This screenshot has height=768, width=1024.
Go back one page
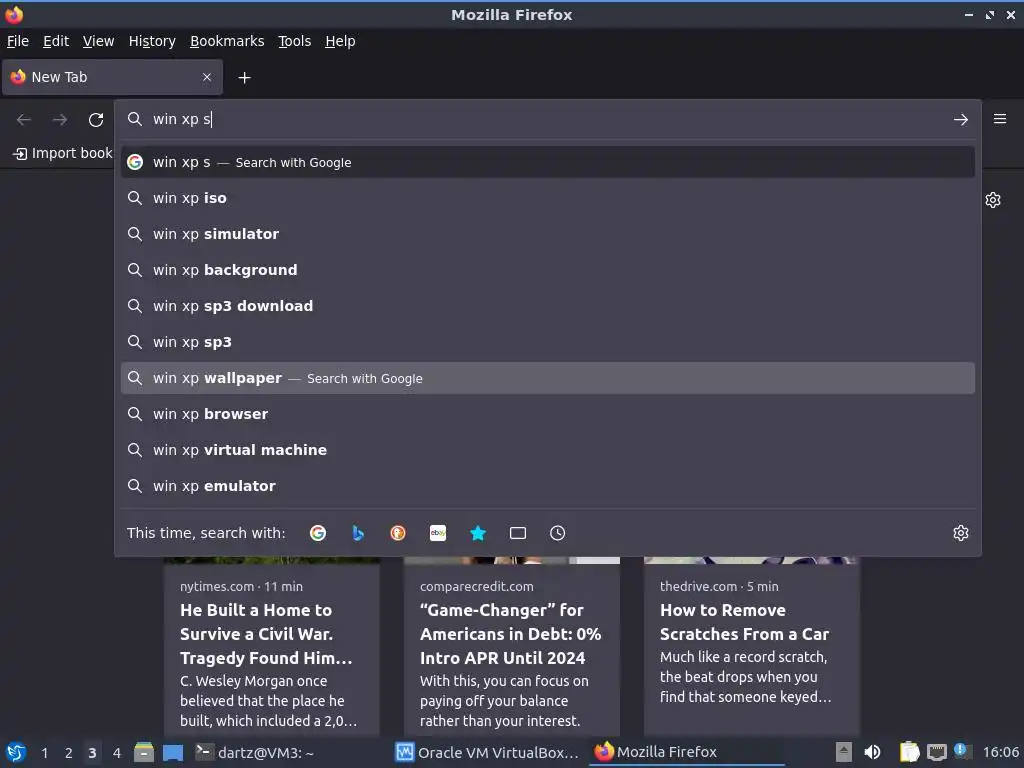pyautogui.click(x=24, y=120)
